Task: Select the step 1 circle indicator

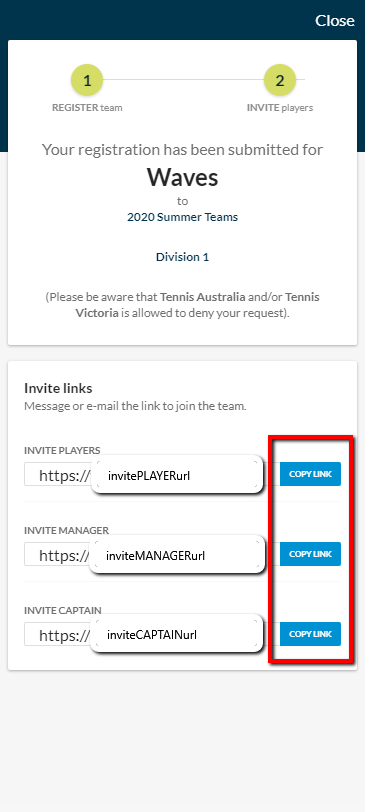Action: 87,81
